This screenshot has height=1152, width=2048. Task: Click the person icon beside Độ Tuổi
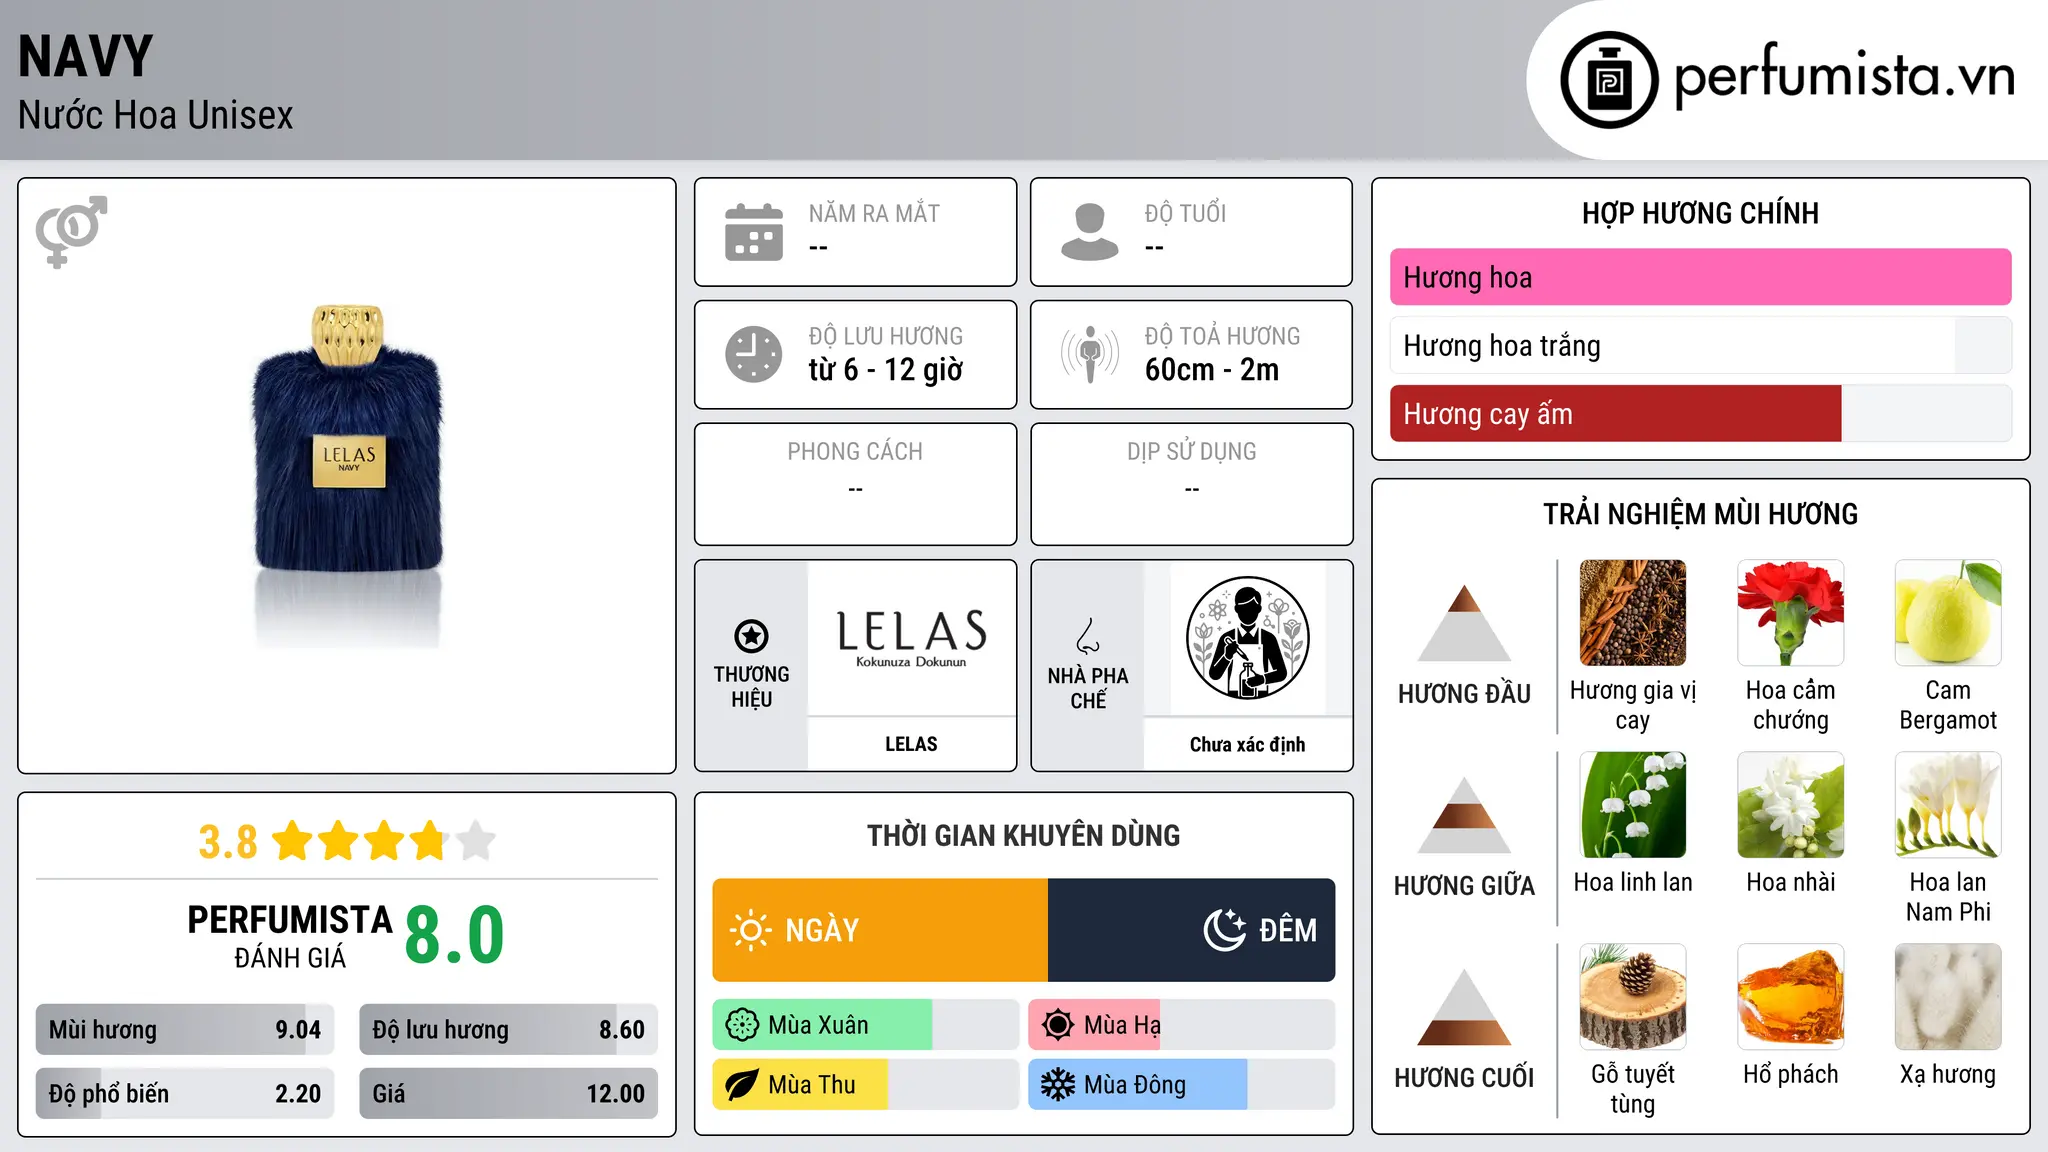click(x=1090, y=232)
